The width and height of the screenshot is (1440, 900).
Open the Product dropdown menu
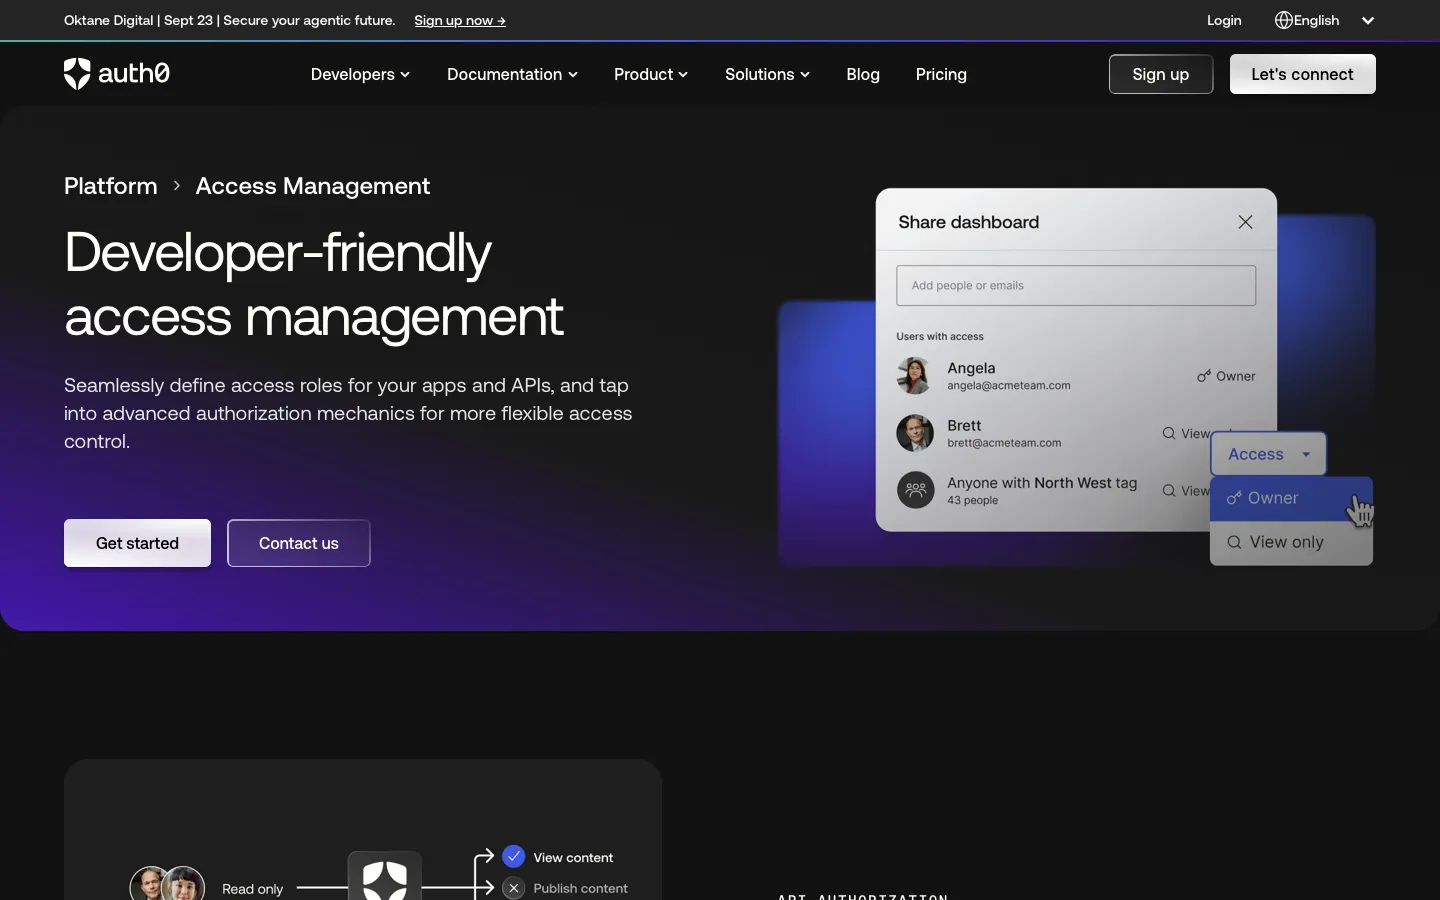click(651, 74)
